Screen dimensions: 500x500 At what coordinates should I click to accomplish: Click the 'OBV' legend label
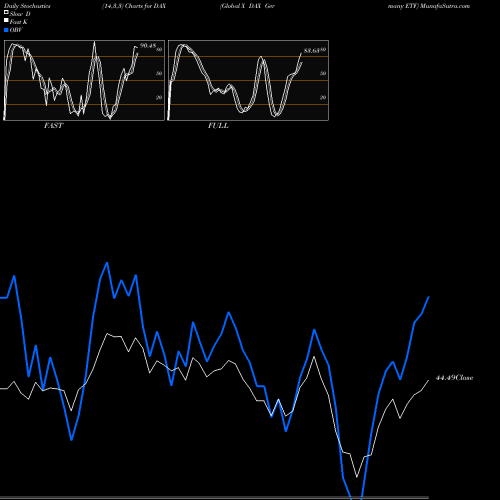16,30
